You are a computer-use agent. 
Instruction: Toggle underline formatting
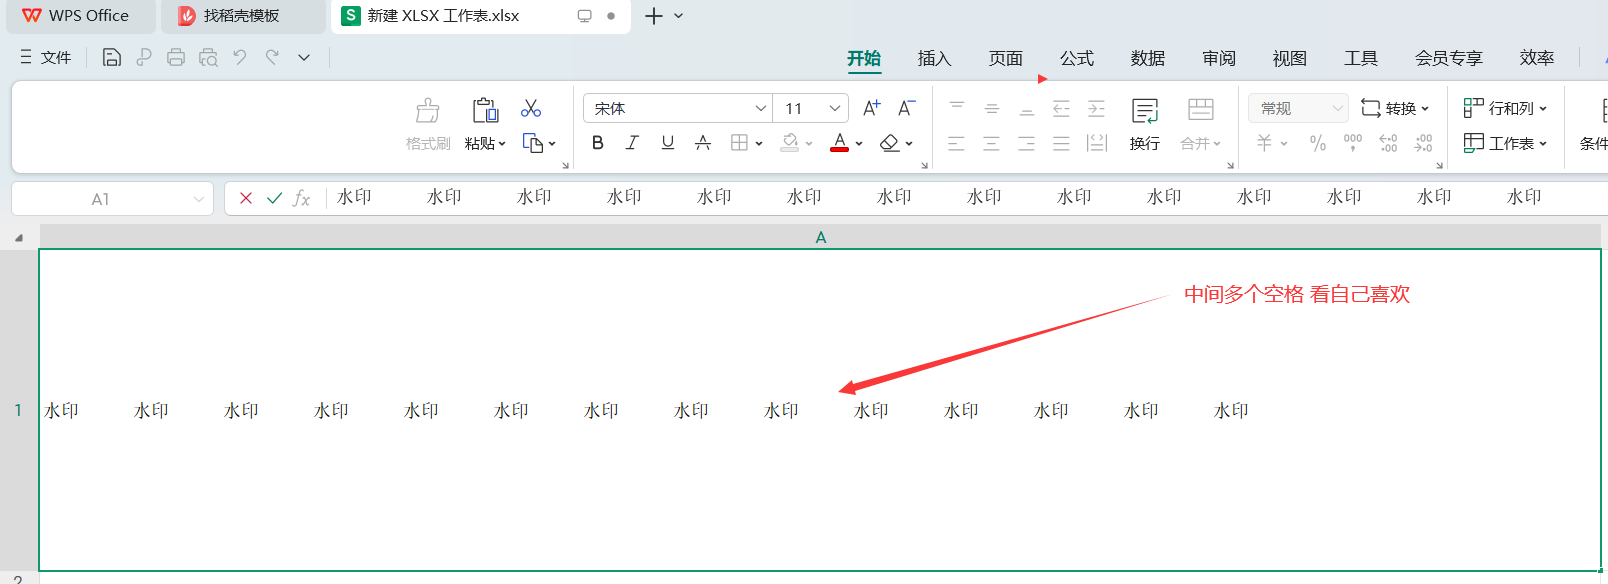click(668, 143)
